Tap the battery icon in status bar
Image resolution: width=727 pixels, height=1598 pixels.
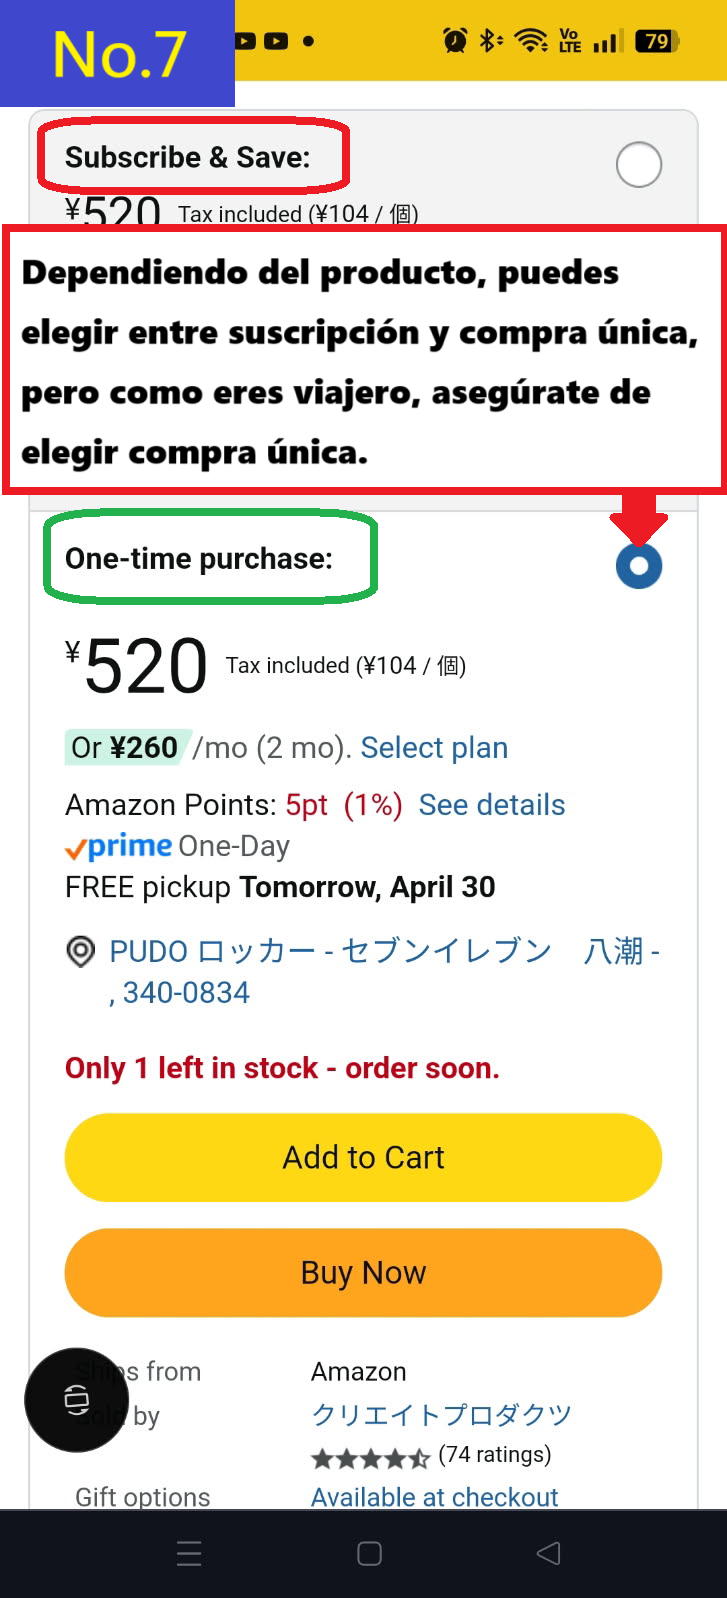coord(658,41)
